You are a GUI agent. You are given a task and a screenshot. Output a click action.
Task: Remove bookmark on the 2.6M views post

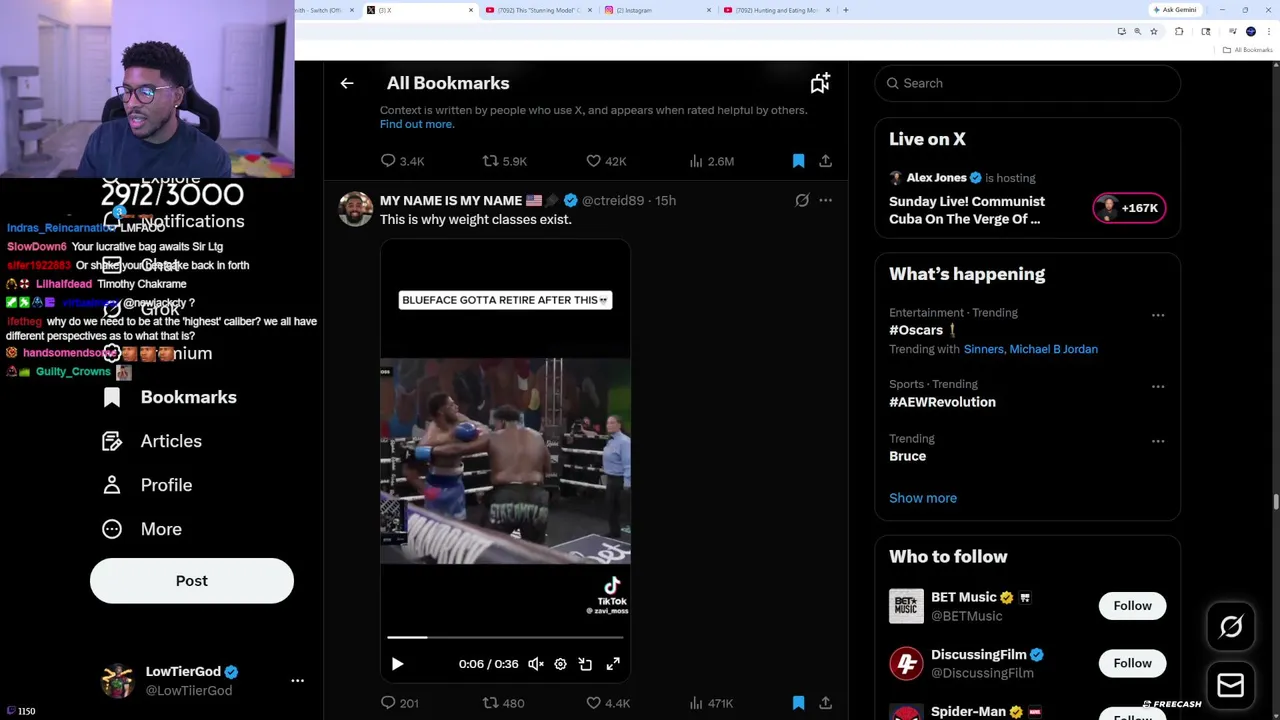798,161
